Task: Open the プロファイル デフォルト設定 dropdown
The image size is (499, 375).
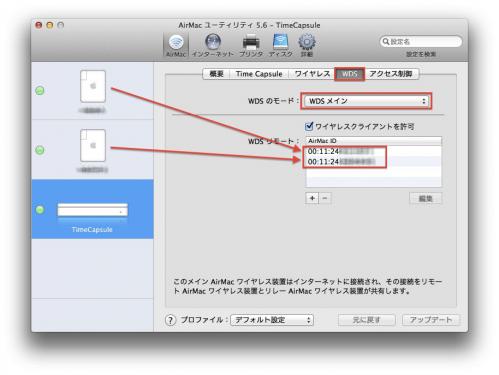Action: click(x=272, y=320)
